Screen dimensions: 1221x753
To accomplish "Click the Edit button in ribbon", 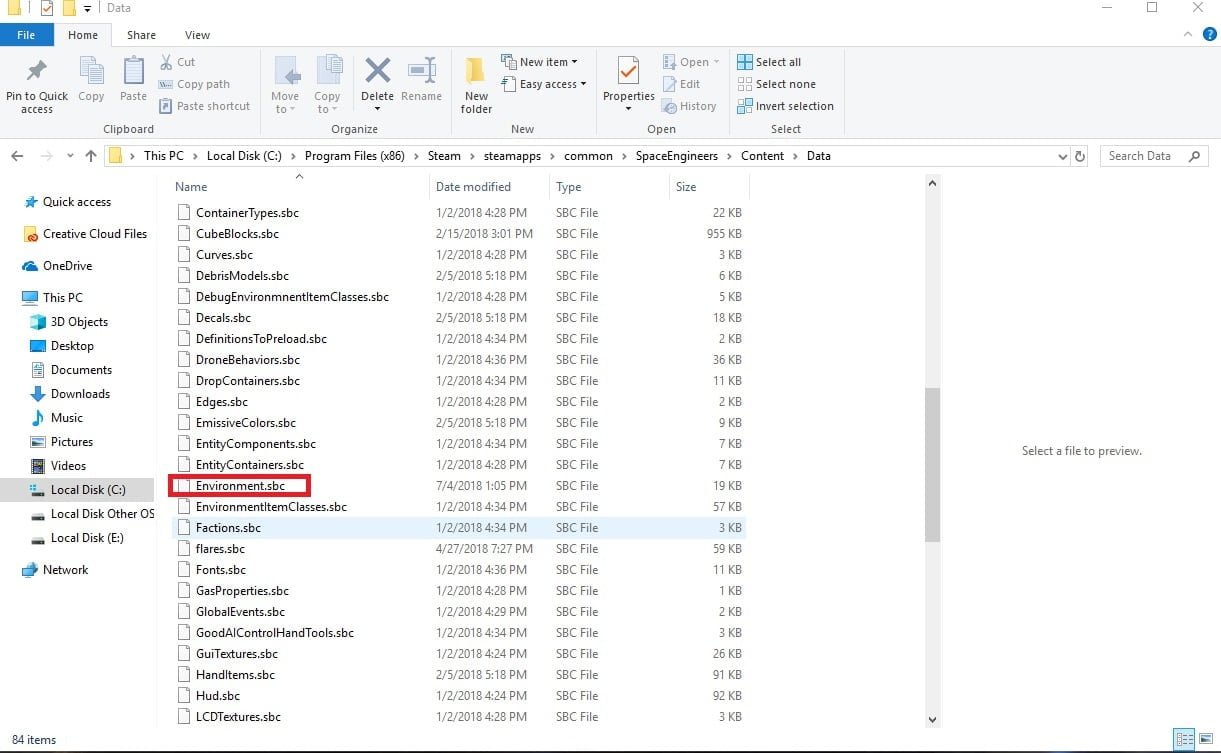I will (680, 84).
